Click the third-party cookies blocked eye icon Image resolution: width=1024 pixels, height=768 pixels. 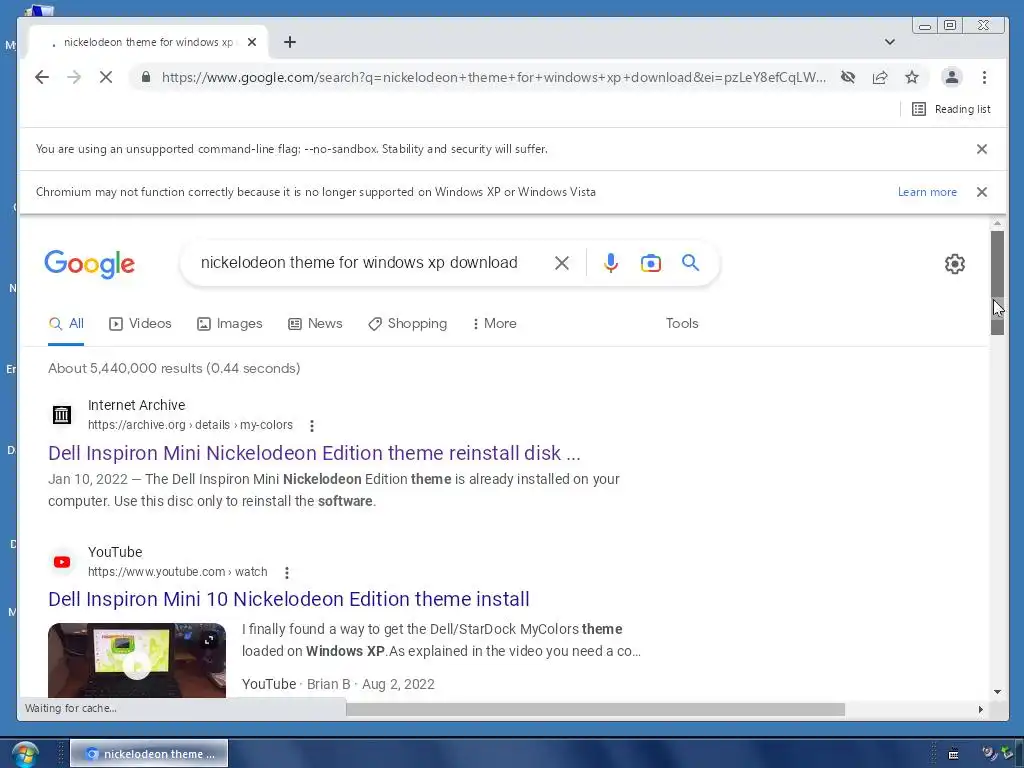(848, 77)
